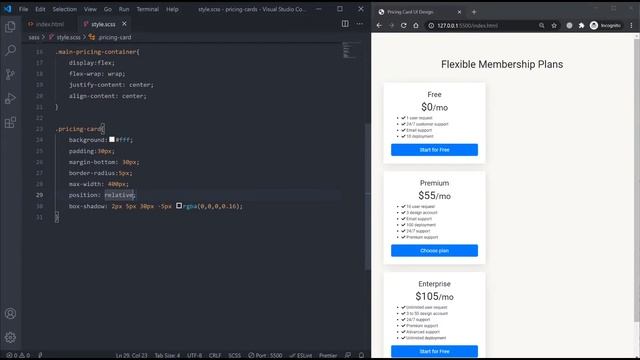This screenshot has width=640, height=360.
Task: Open the browser extensions puzzle icon
Action: [581, 25]
